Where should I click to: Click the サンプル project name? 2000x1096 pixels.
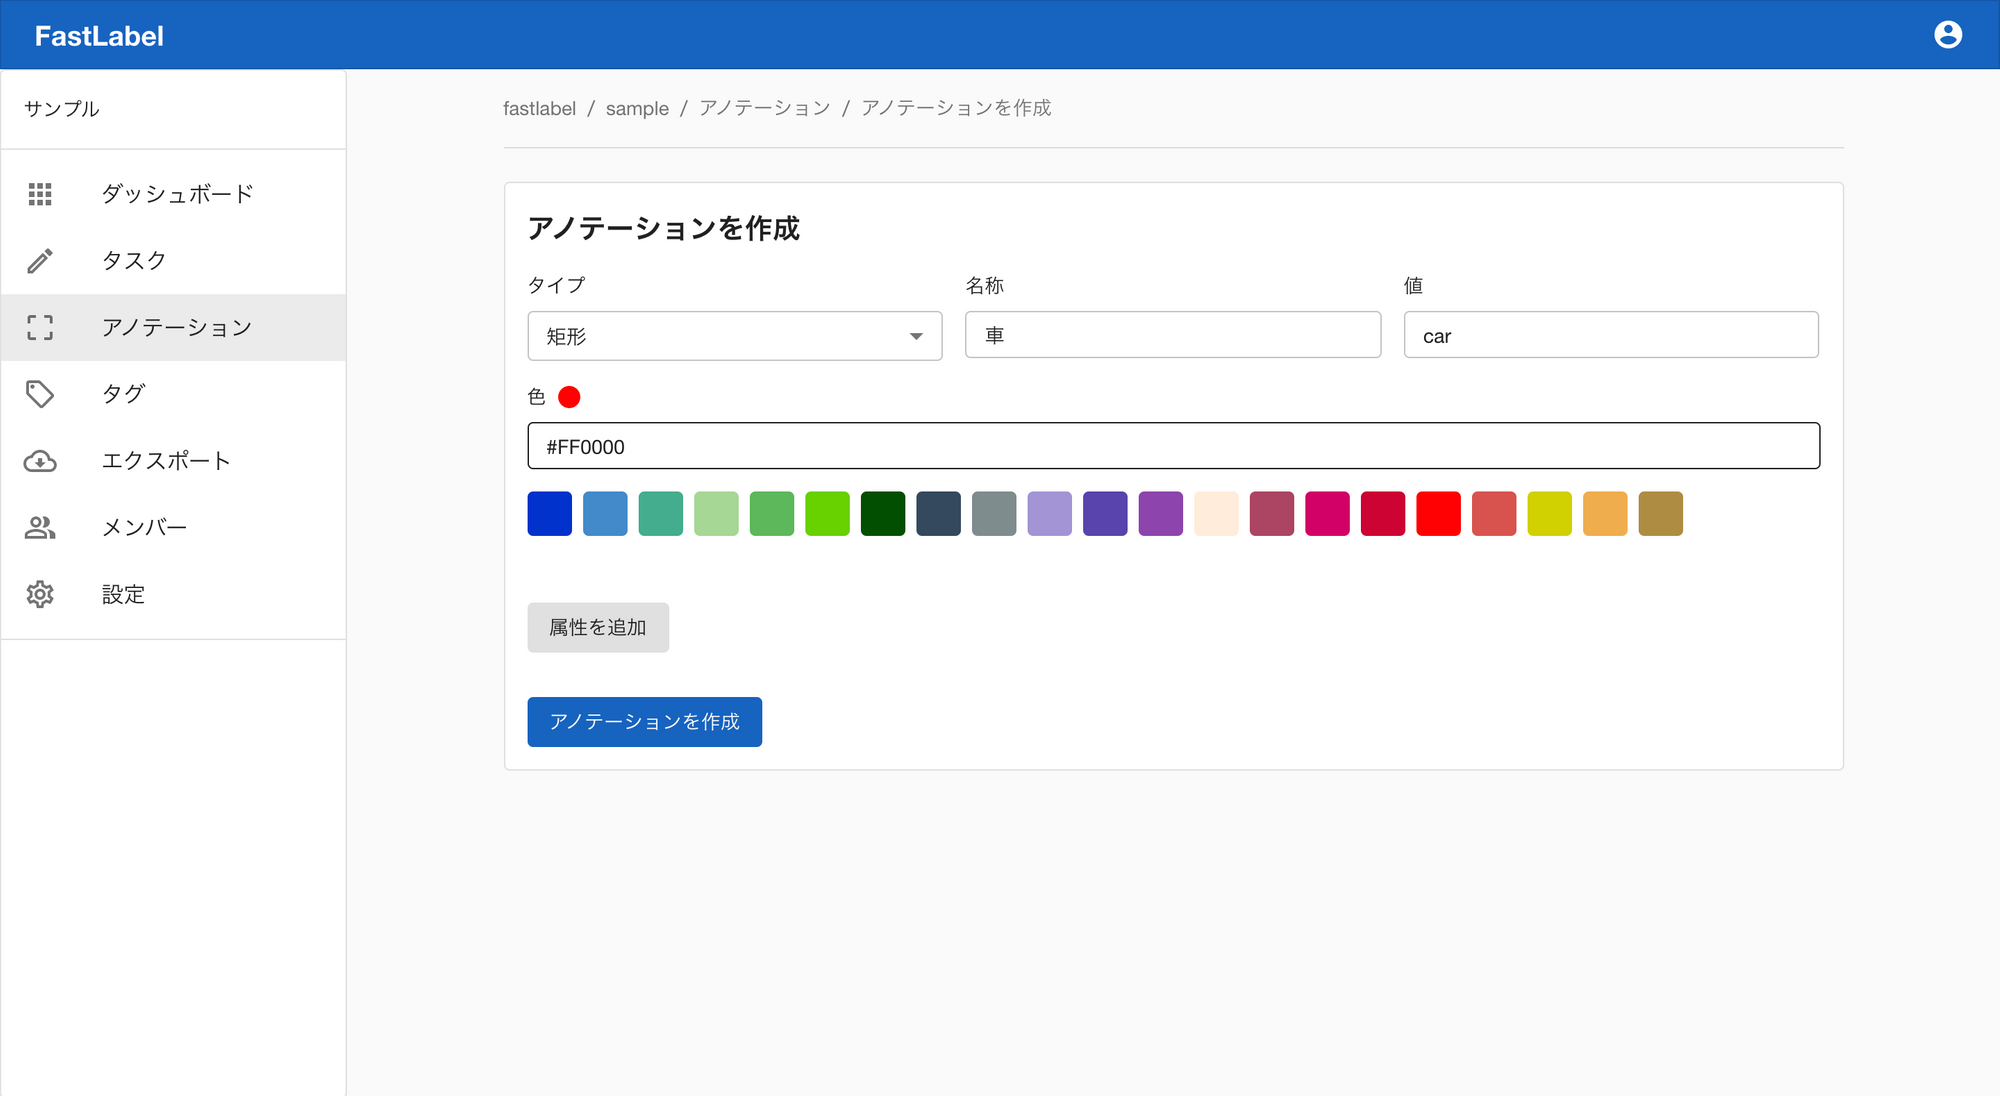click(x=62, y=109)
